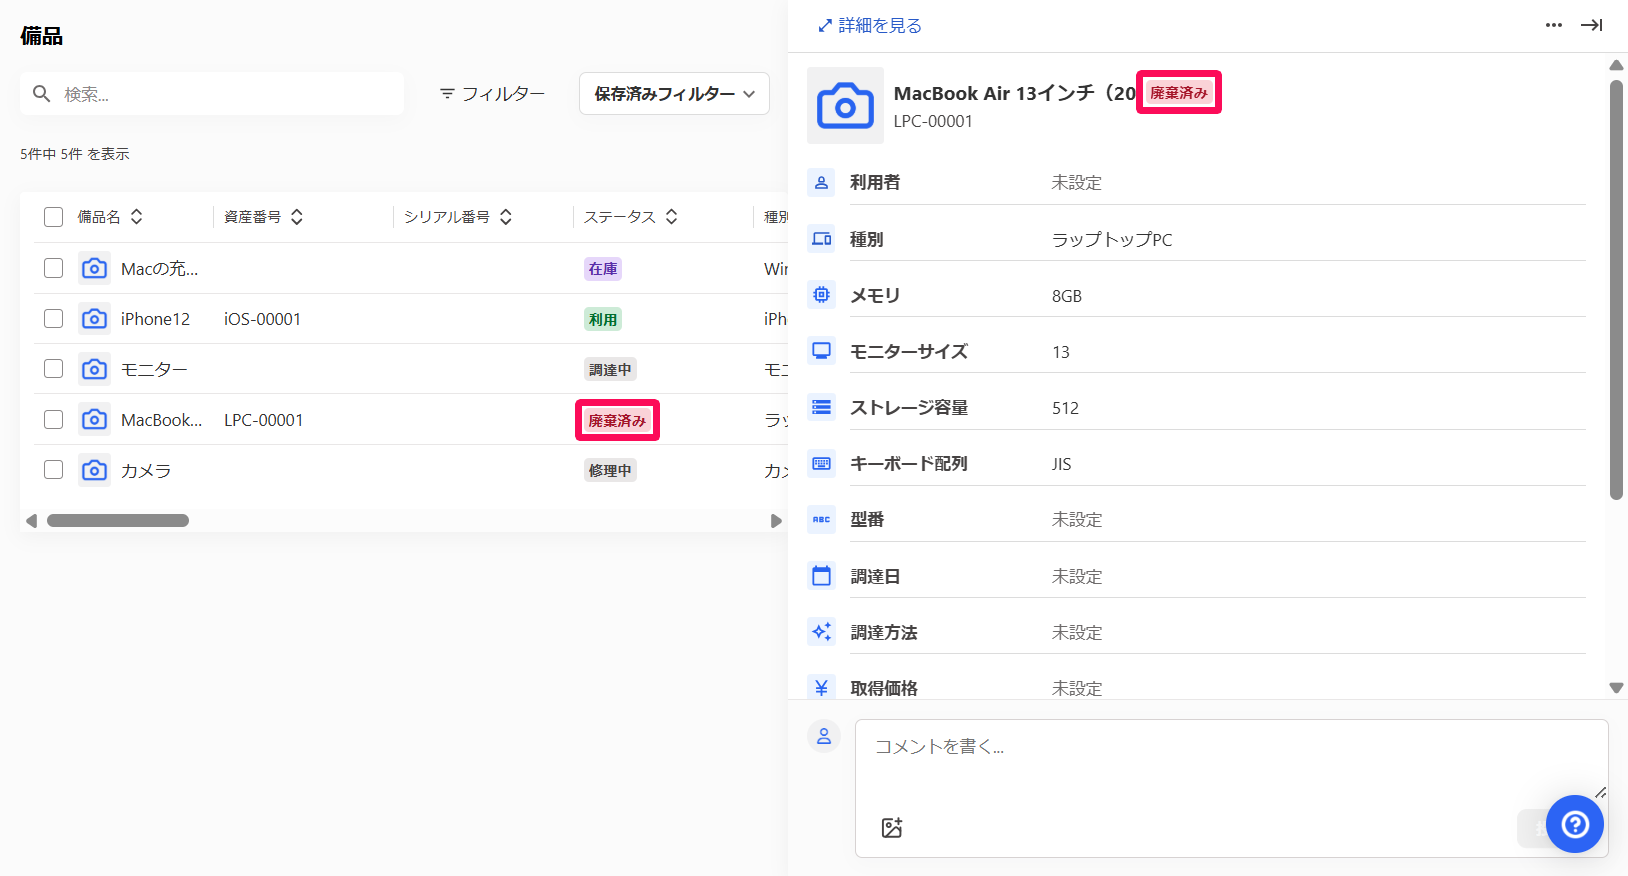Open the three-dot more options menu
Image resolution: width=1628 pixels, height=876 pixels.
coord(1553,25)
